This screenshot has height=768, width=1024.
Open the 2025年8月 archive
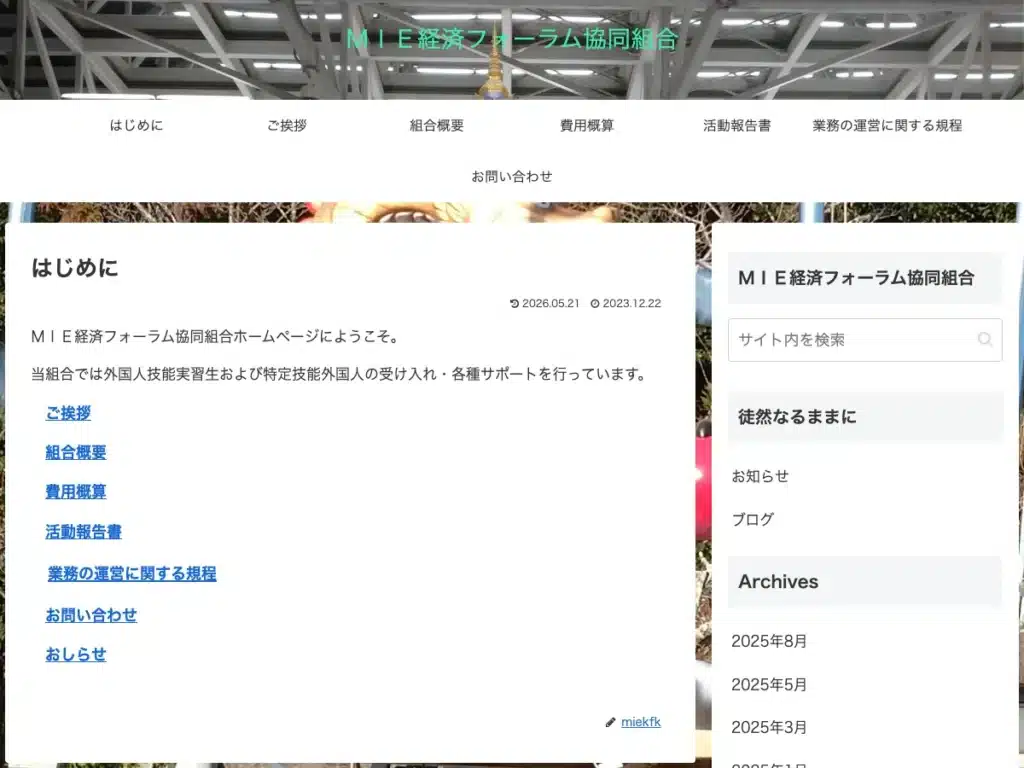coord(769,641)
